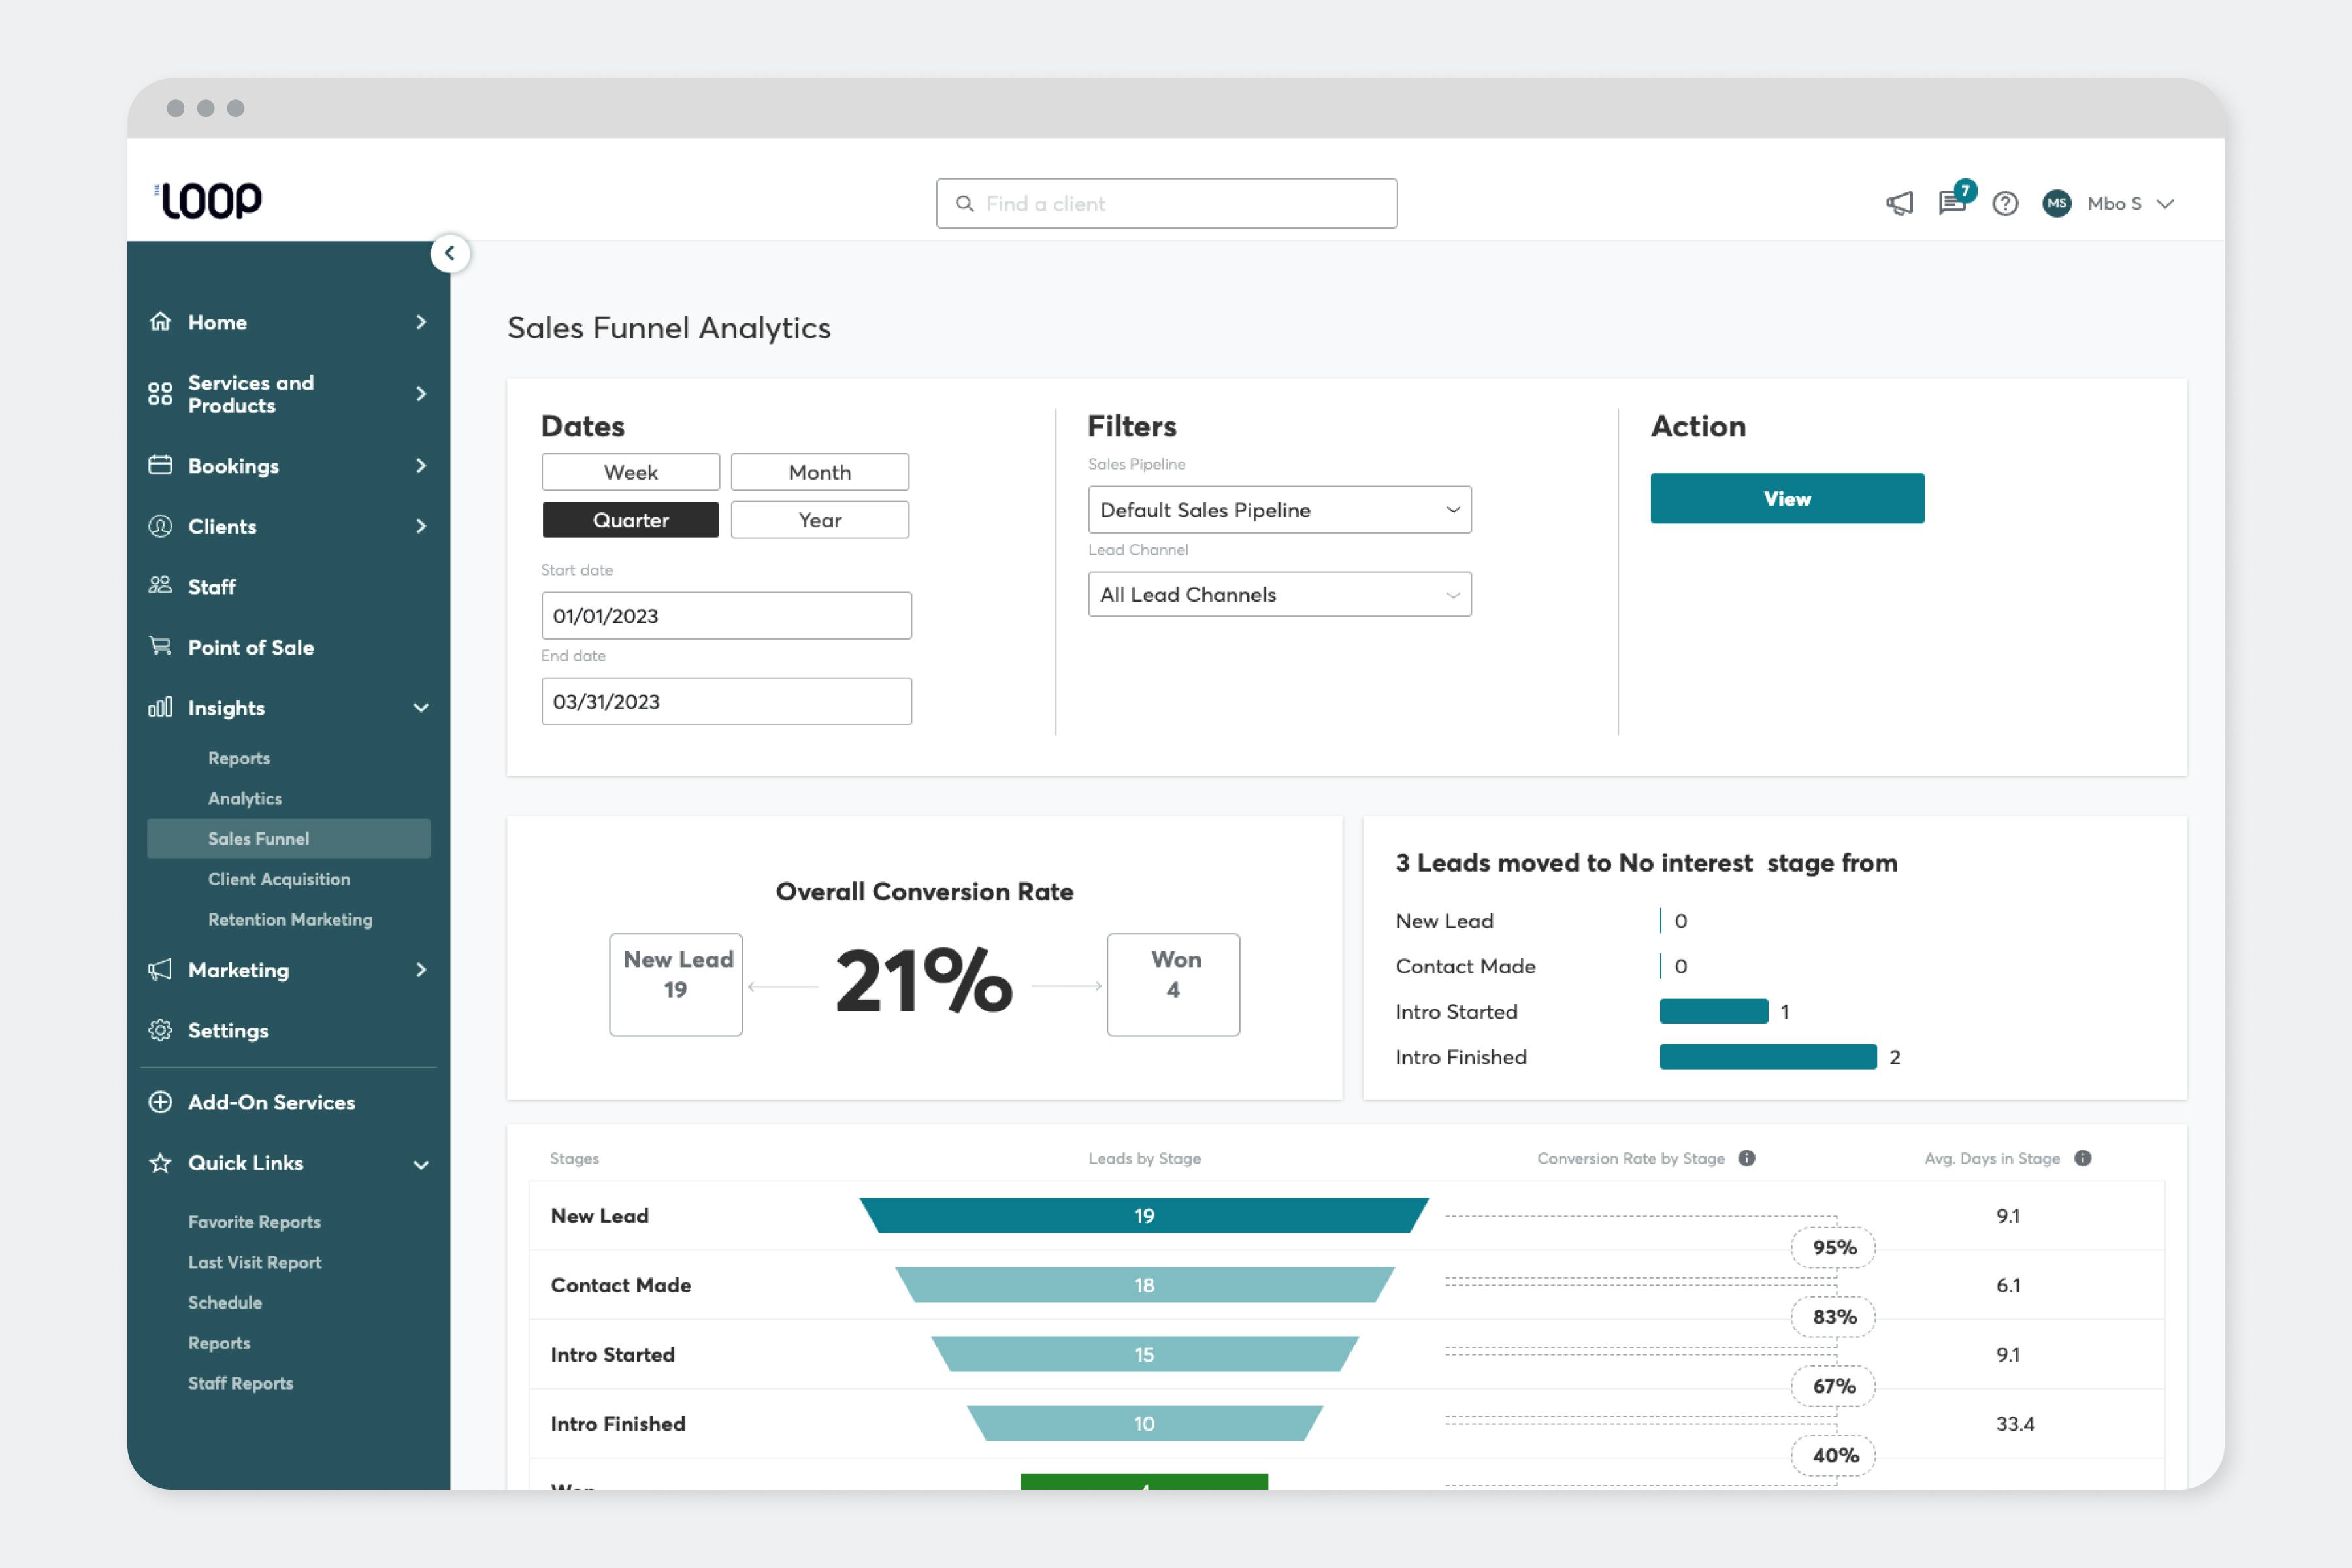Collapse the sidebar with the arrow button
This screenshot has height=1568, width=2352.
(450, 253)
